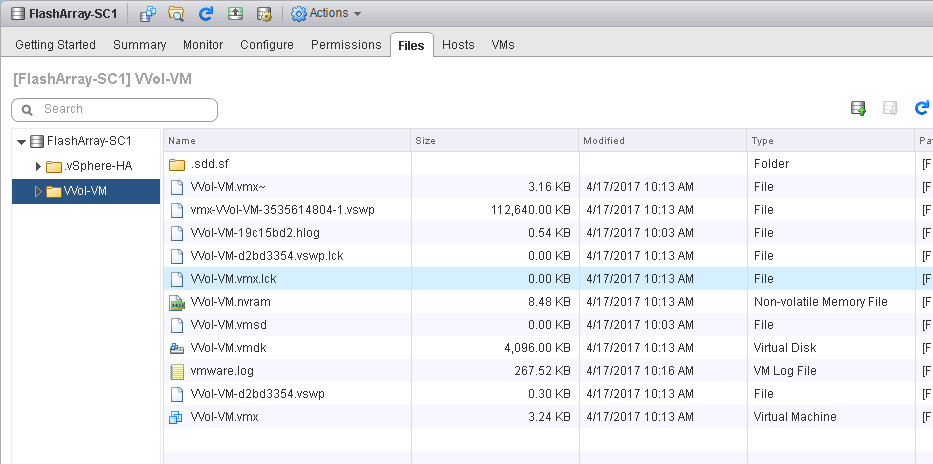Select VVol-VM-d2bd3354.vswp file name
Viewport: 933px width, 464px height.
(x=258, y=394)
